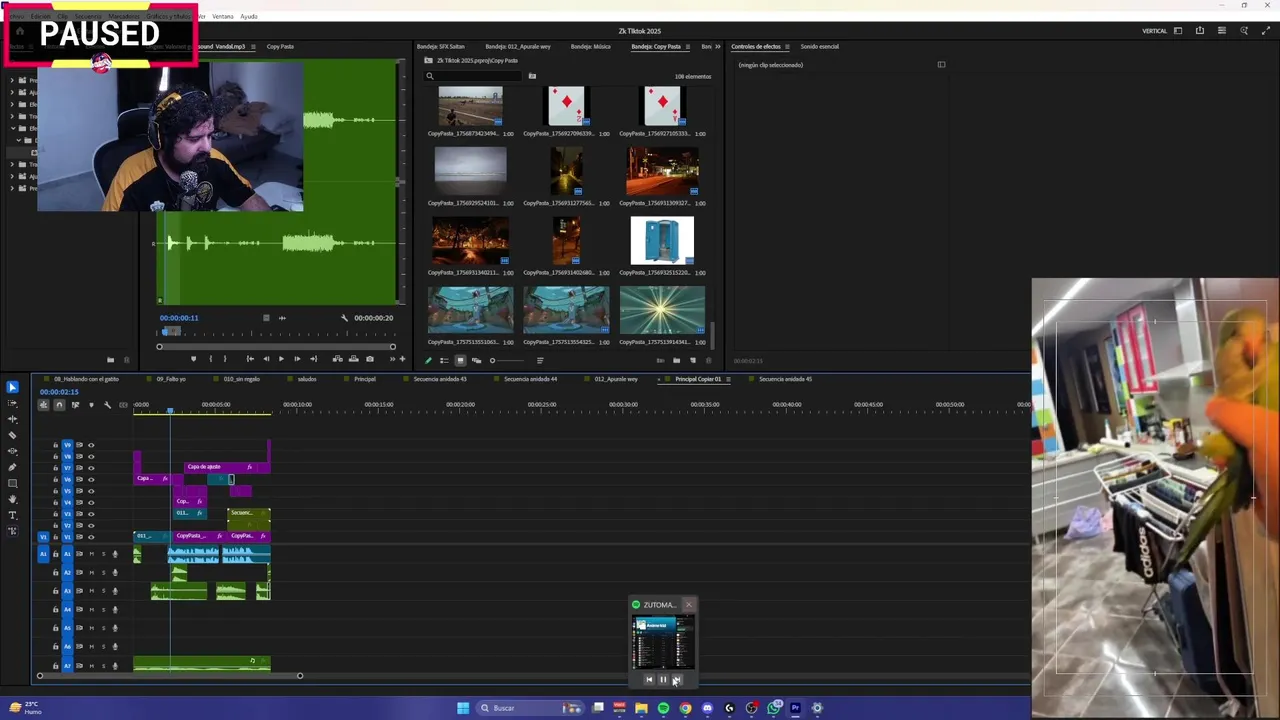1280x720 pixels.
Task: Hide track V9 with eye icon
Action: point(91,445)
